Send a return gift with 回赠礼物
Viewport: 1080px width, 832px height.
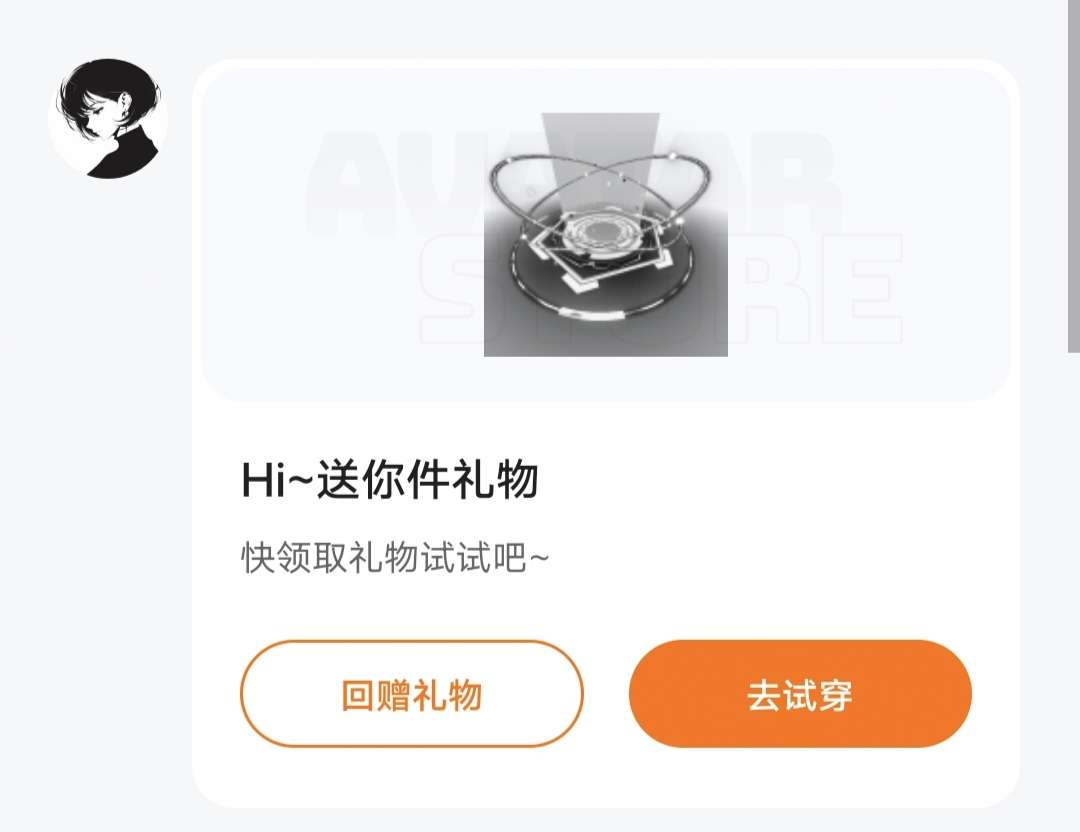[412, 694]
